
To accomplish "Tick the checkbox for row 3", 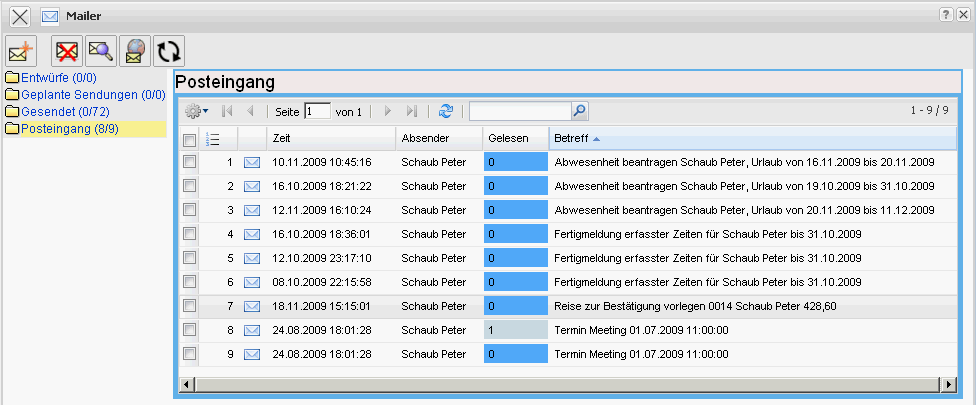I will coord(190,209).
